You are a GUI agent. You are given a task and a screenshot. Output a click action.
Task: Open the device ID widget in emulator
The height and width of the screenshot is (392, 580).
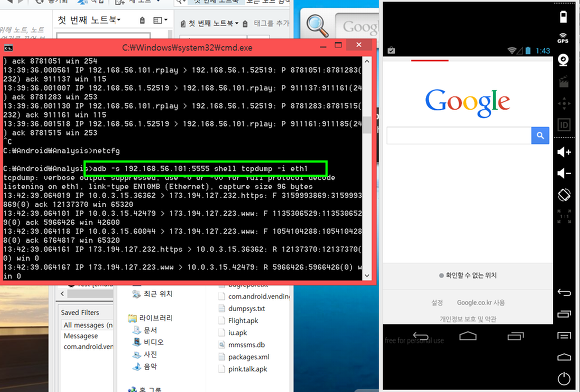pos(564,125)
